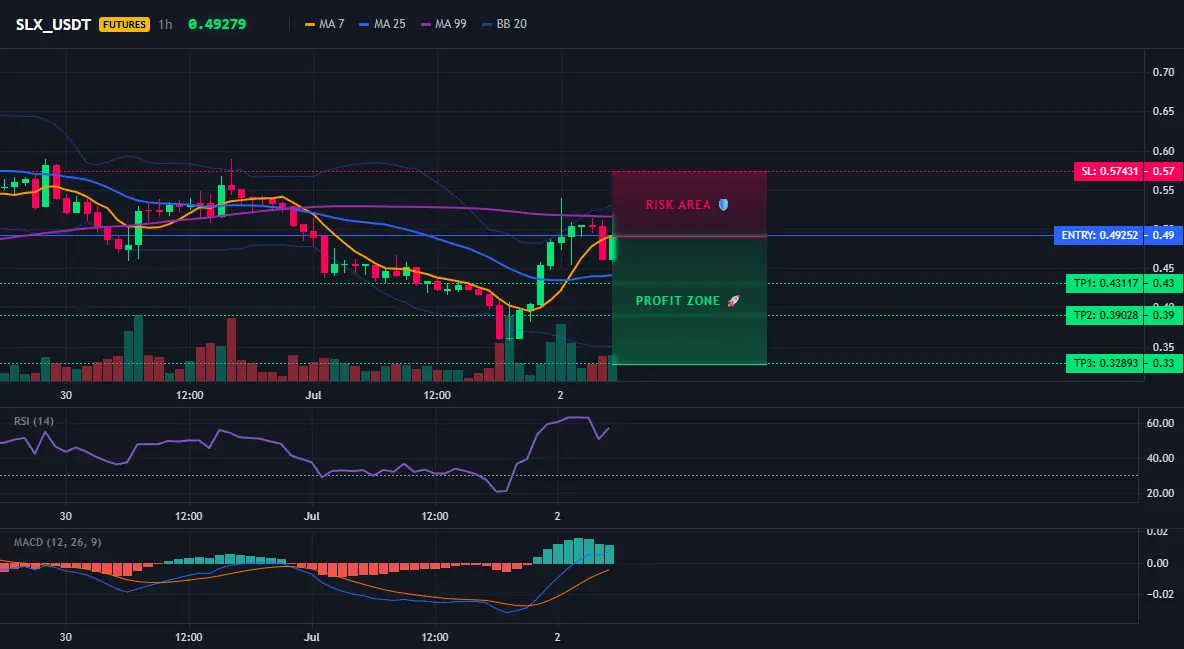This screenshot has height=649, width=1184.
Task: Click the TP2: 0.39028 target label
Action: click(x=1105, y=316)
